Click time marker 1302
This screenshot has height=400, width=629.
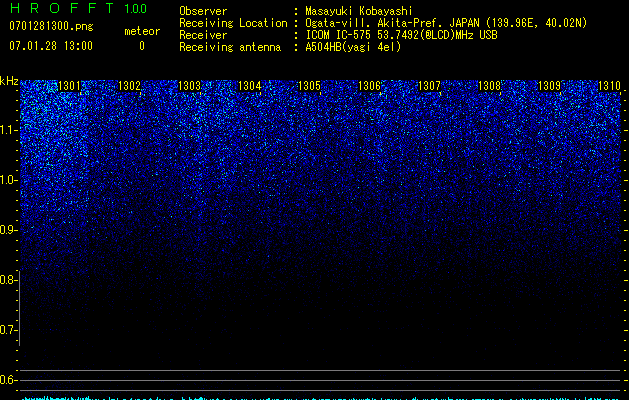click(x=130, y=86)
